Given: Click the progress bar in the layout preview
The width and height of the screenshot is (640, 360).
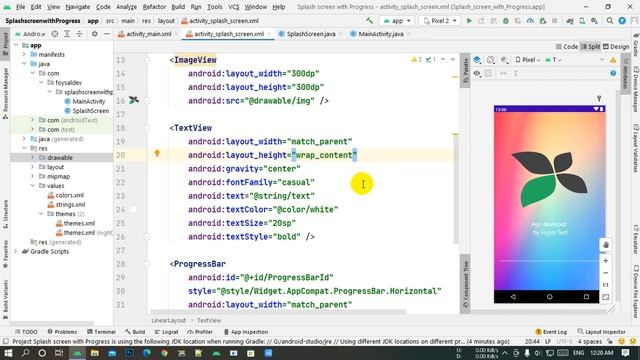Looking at the screenshot, I should (x=549, y=260).
